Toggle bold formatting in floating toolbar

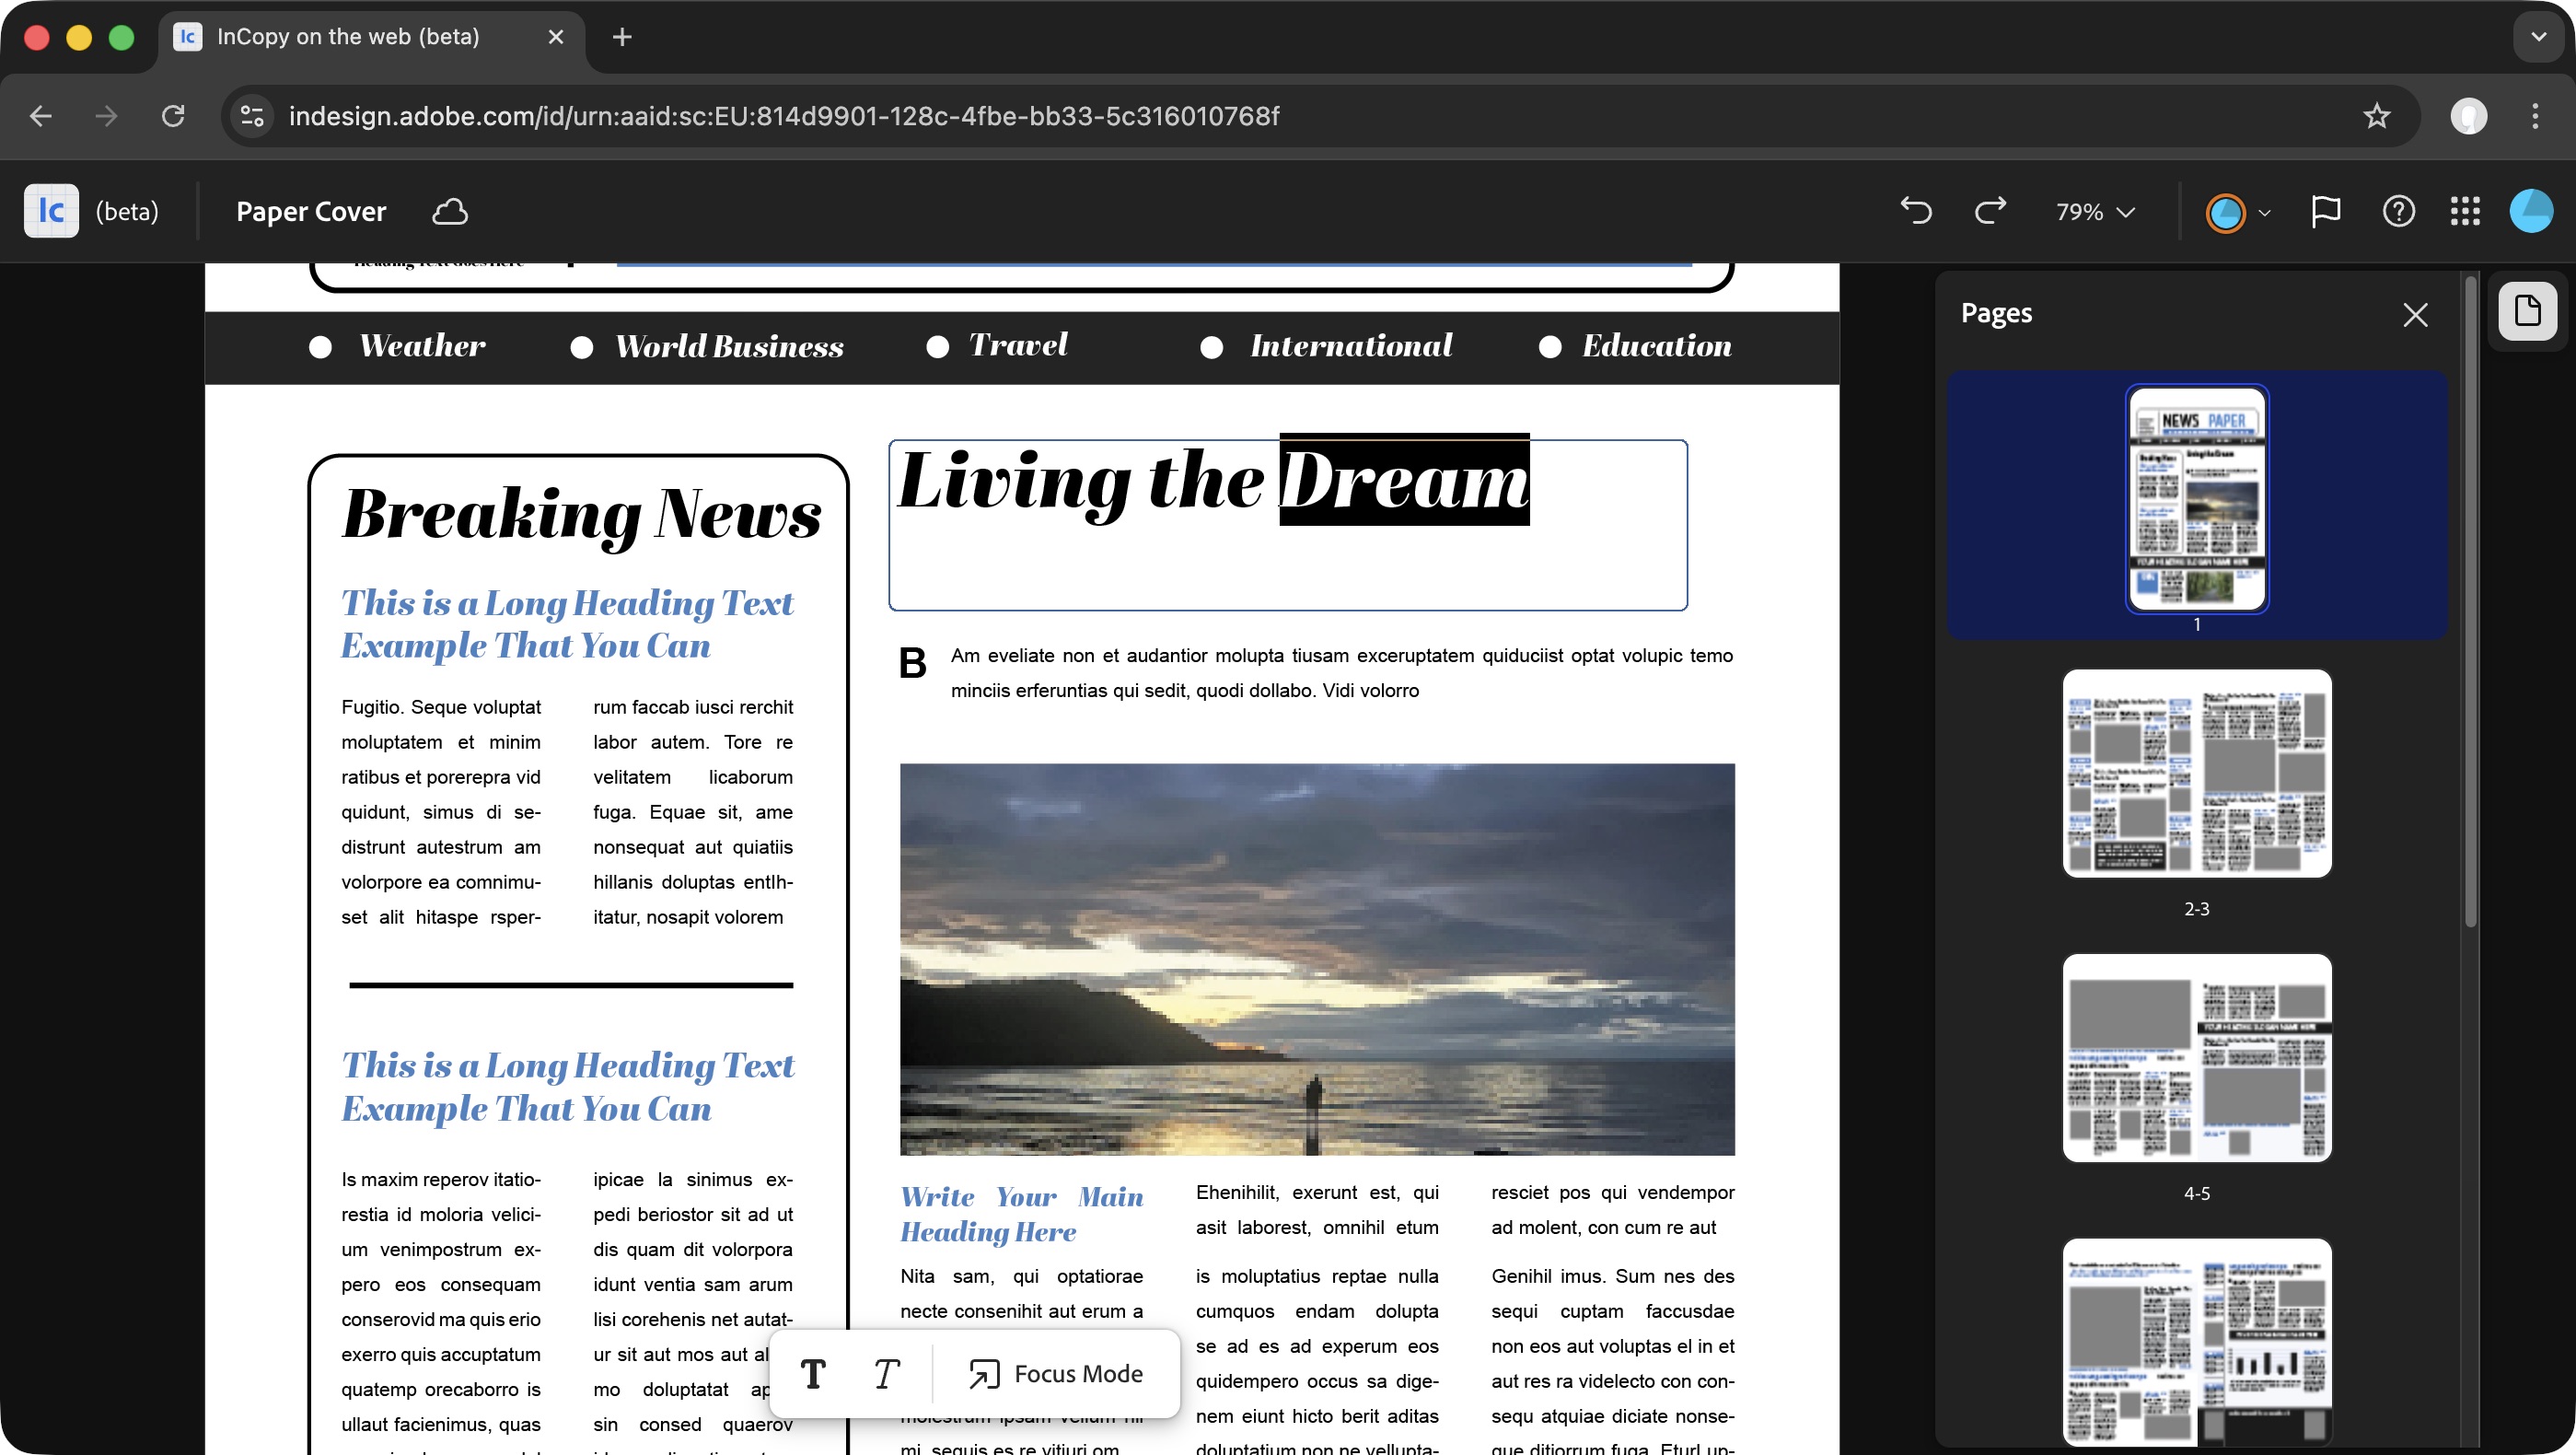(x=813, y=1373)
